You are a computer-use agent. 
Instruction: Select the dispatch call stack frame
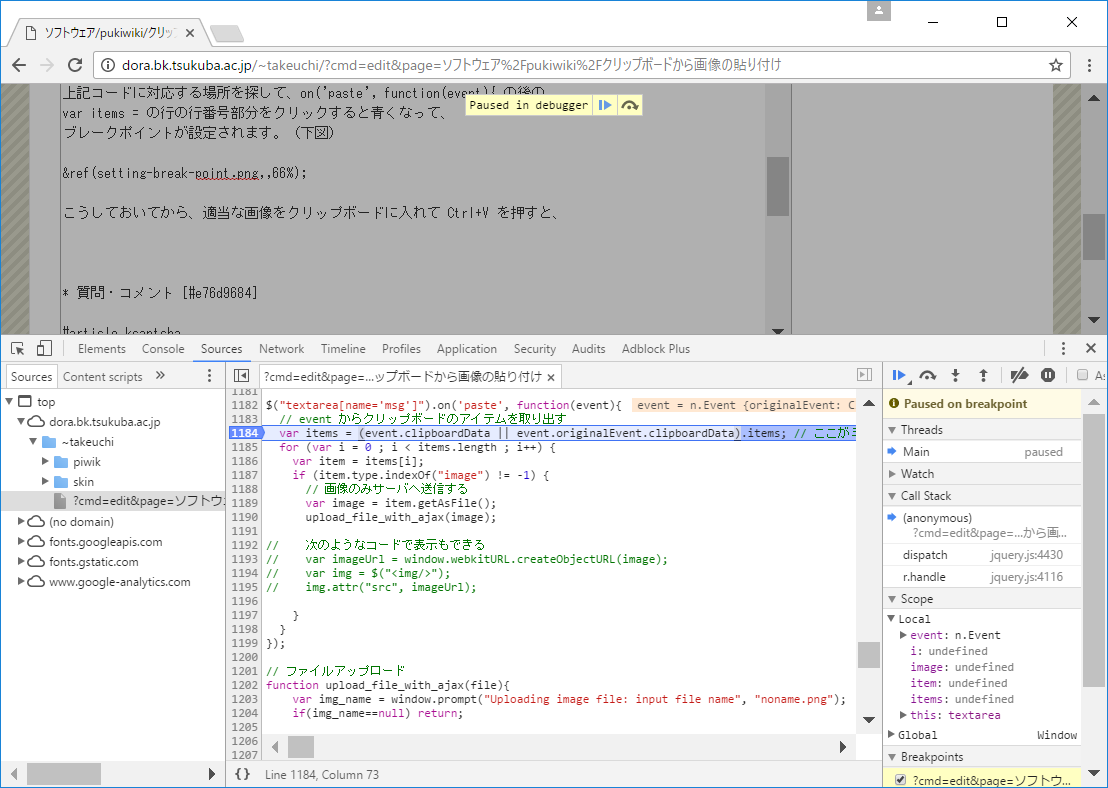[x=925, y=555]
